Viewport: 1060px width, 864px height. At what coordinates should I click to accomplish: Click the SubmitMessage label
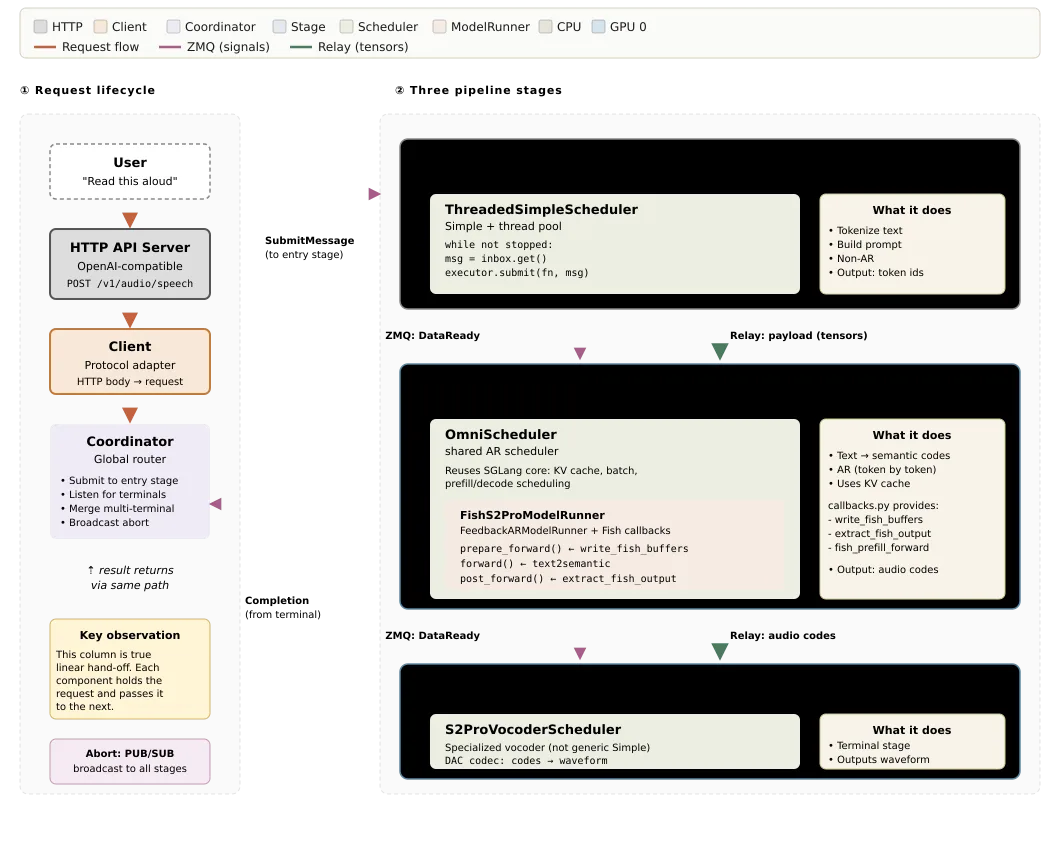click(310, 240)
